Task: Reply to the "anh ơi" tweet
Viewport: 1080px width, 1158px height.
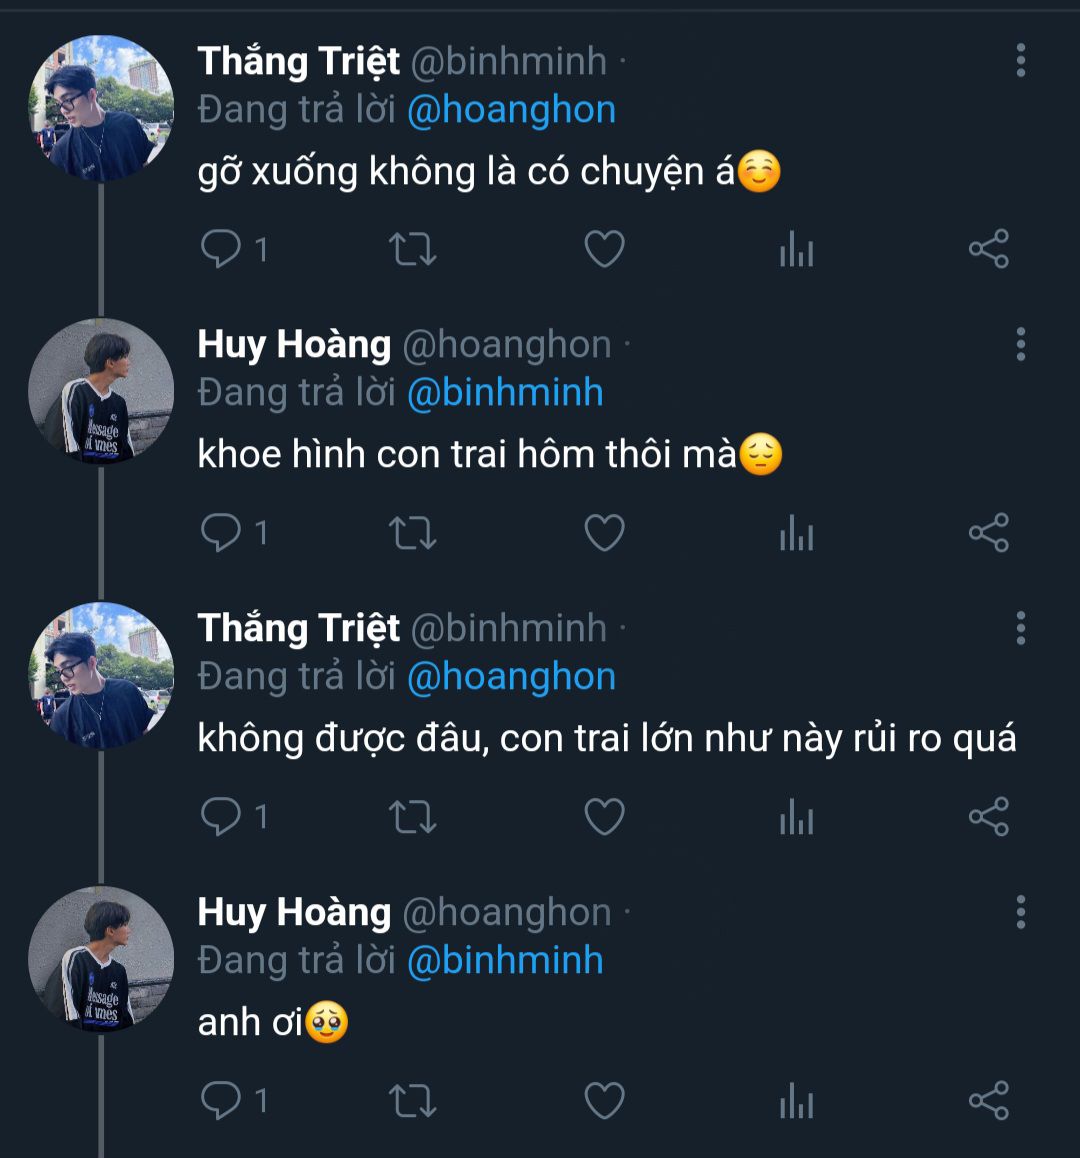Action: click(221, 1101)
